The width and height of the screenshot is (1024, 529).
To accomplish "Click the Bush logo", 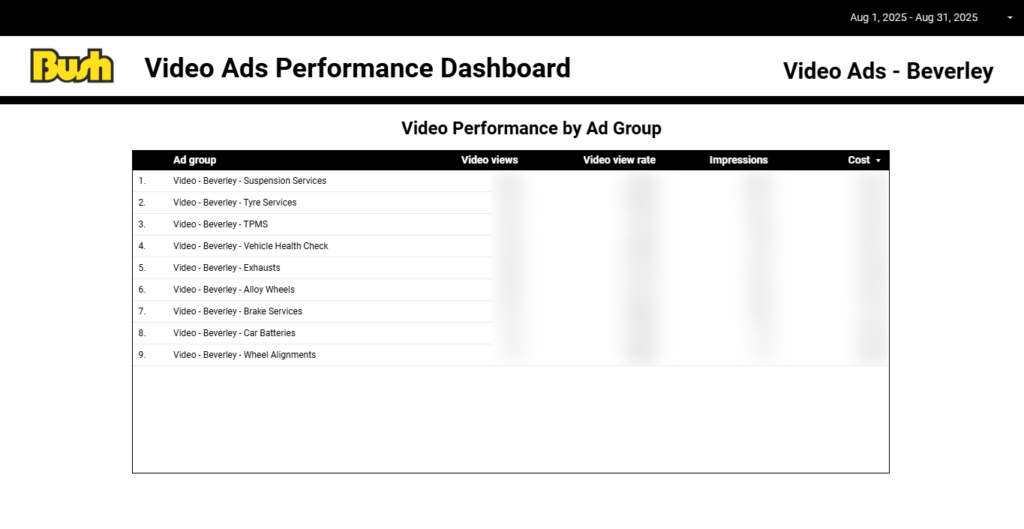I will (x=72, y=66).
